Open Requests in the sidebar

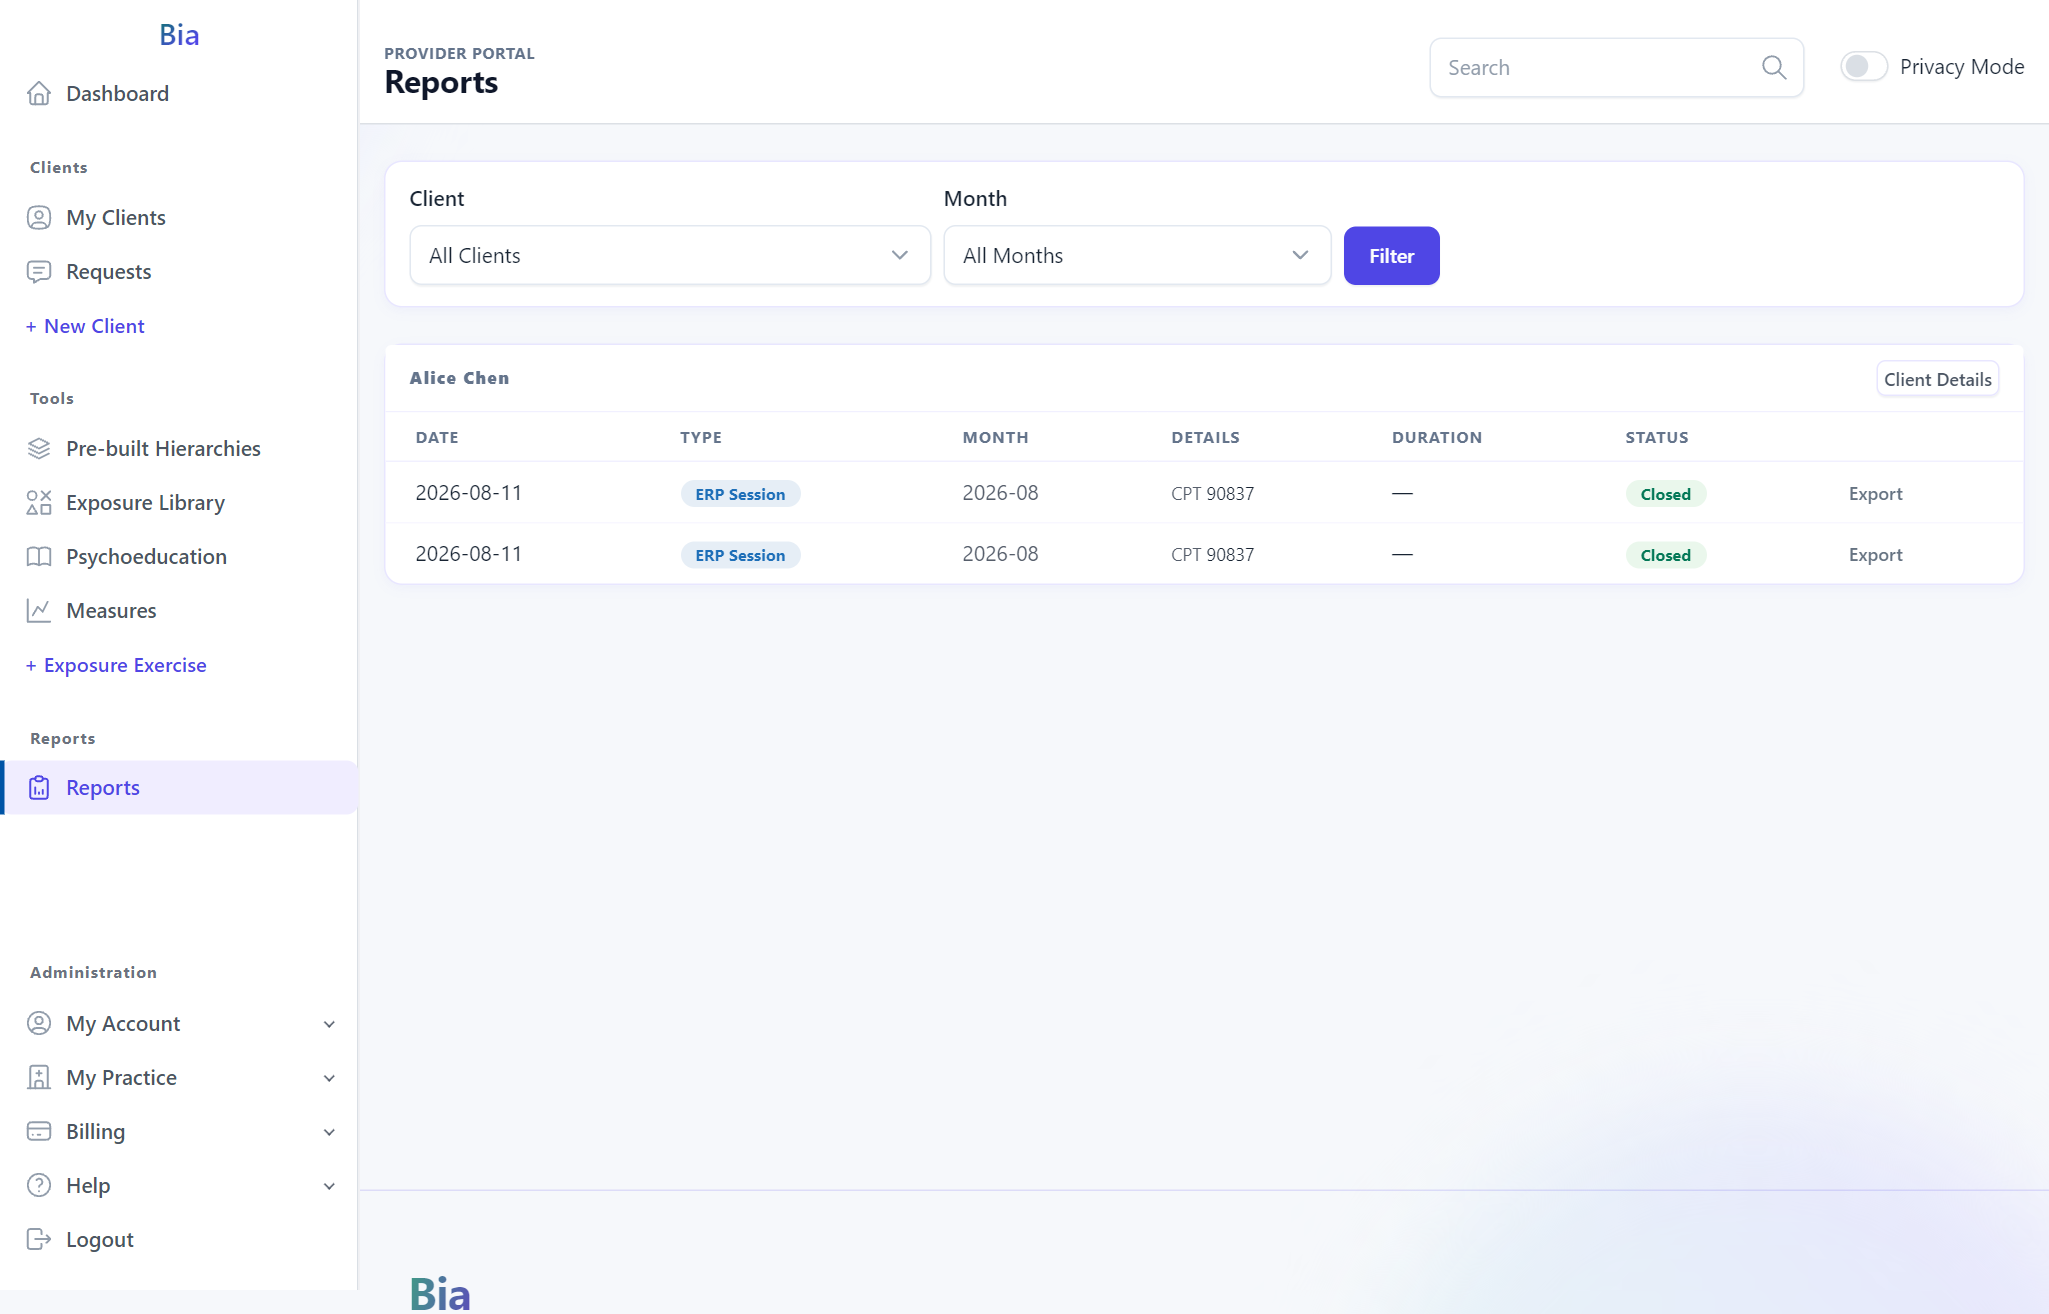[x=179, y=271]
